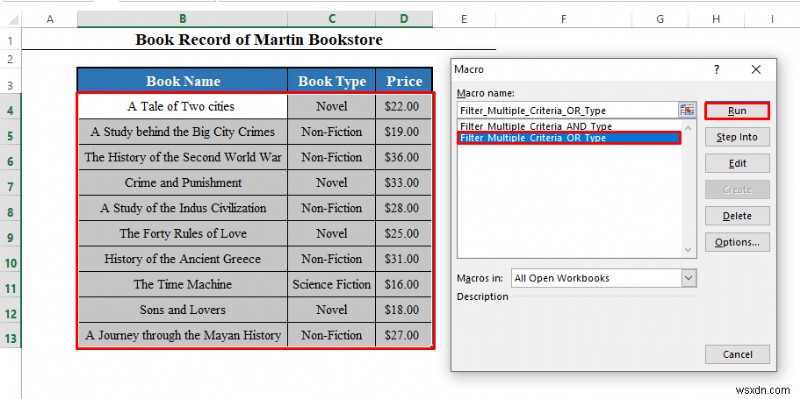Click the $33.00 price cell

pos(404,183)
